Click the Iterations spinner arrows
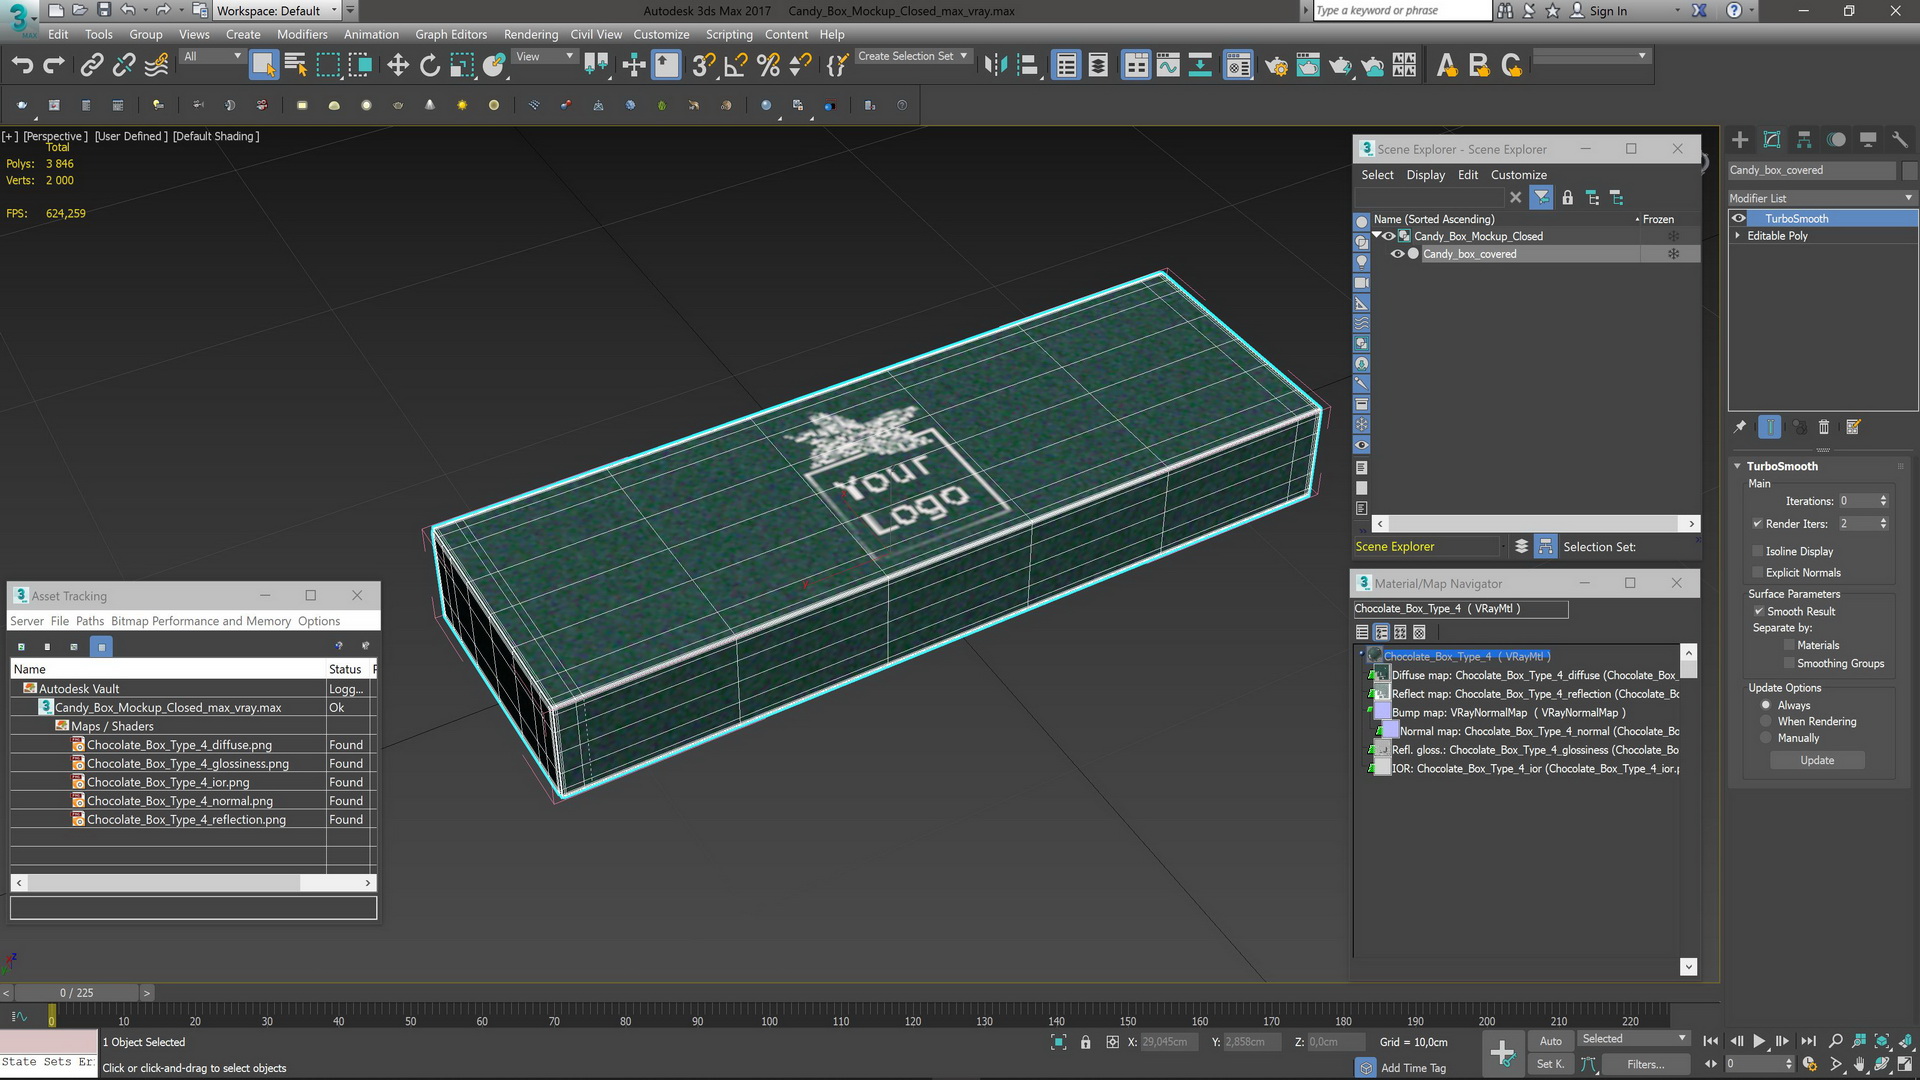This screenshot has height=1080, width=1920. [x=1884, y=501]
